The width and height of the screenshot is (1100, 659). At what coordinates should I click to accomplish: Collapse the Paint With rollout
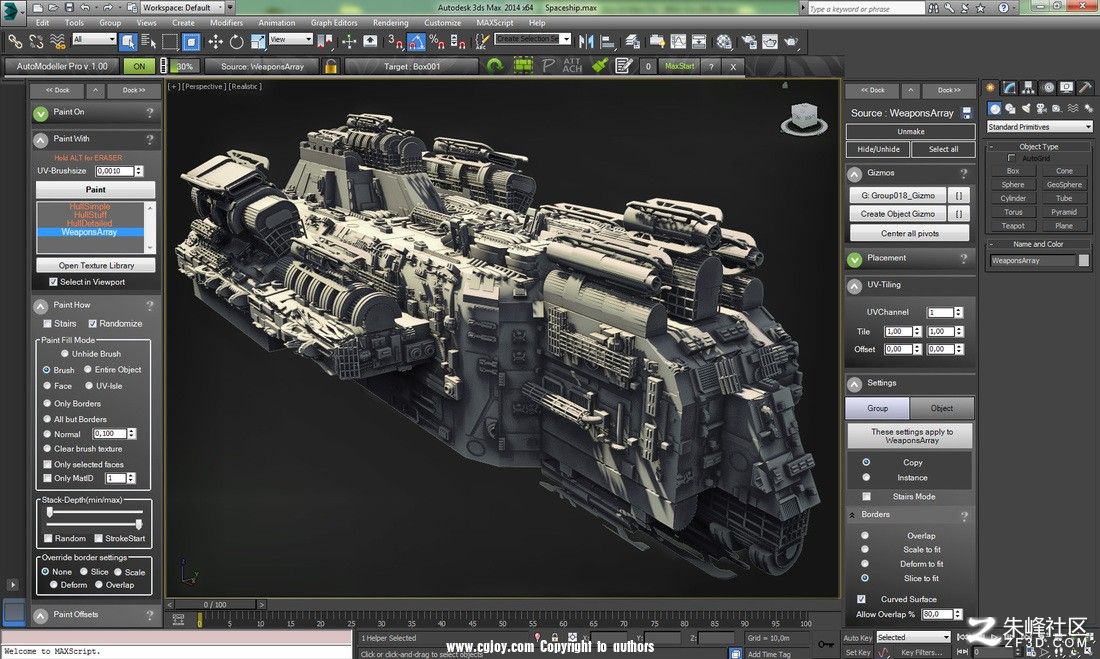tap(41, 140)
